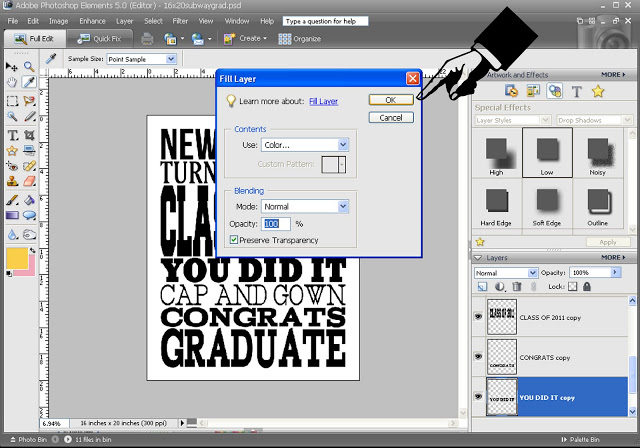Select the Clone Stamp tool

(12, 181)
